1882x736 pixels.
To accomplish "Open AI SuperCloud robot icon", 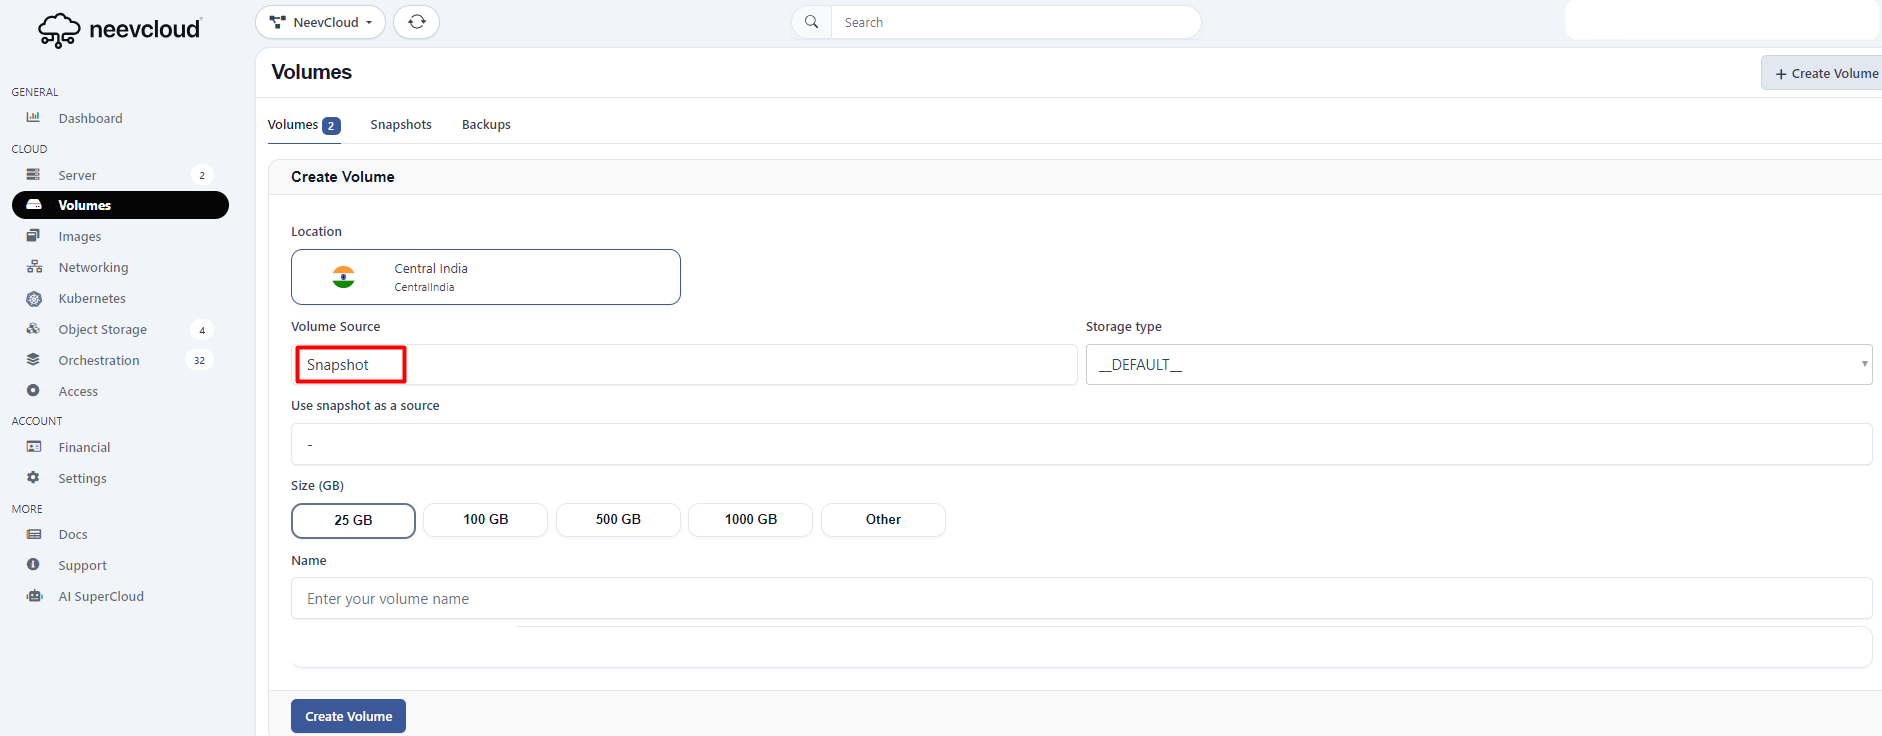I will pyautogui.click(x=34, y=596).
